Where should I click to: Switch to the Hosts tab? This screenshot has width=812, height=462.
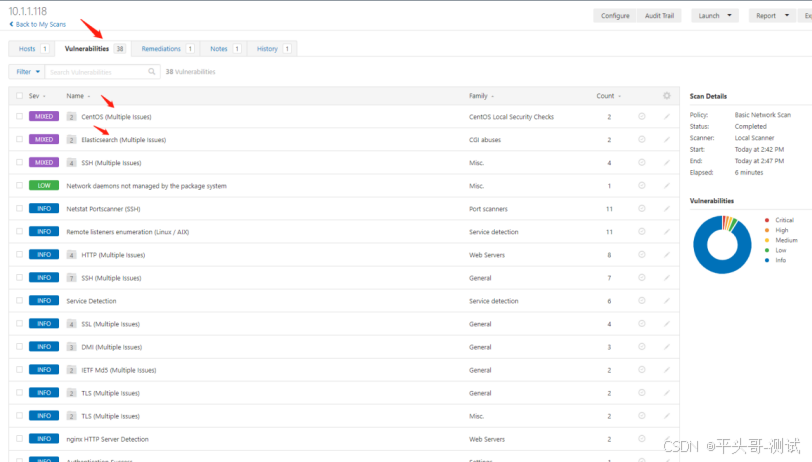tap(33, 49)
